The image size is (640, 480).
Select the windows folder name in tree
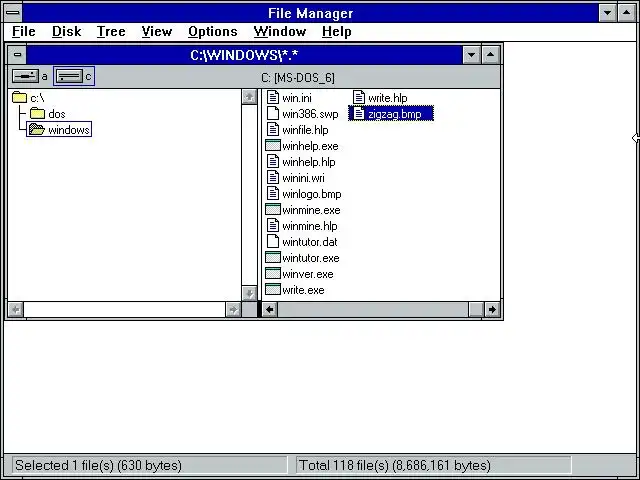click(x=69, y=130)
